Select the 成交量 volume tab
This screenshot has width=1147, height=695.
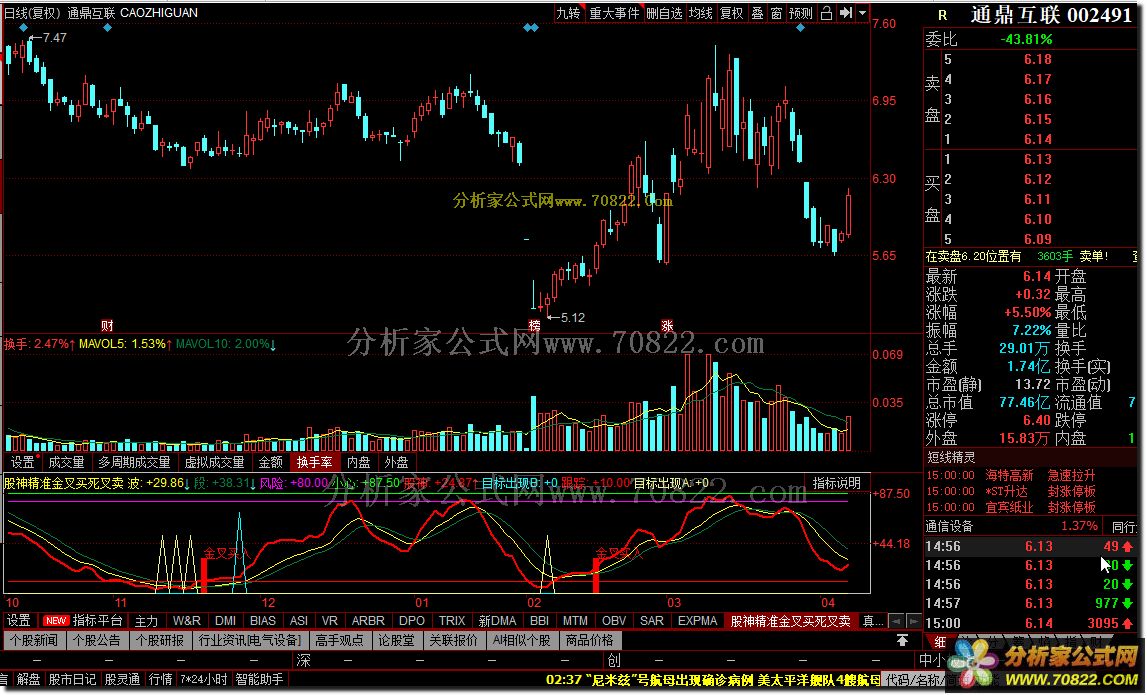click(x=67, y=462)
